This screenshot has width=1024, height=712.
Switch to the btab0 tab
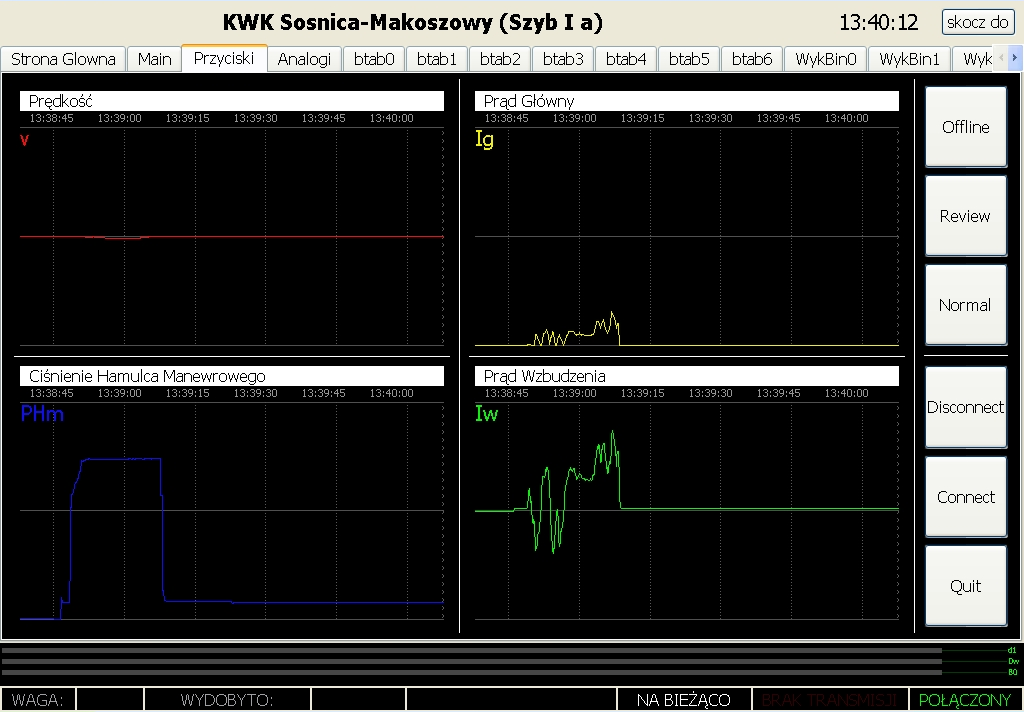coord(374,59)
